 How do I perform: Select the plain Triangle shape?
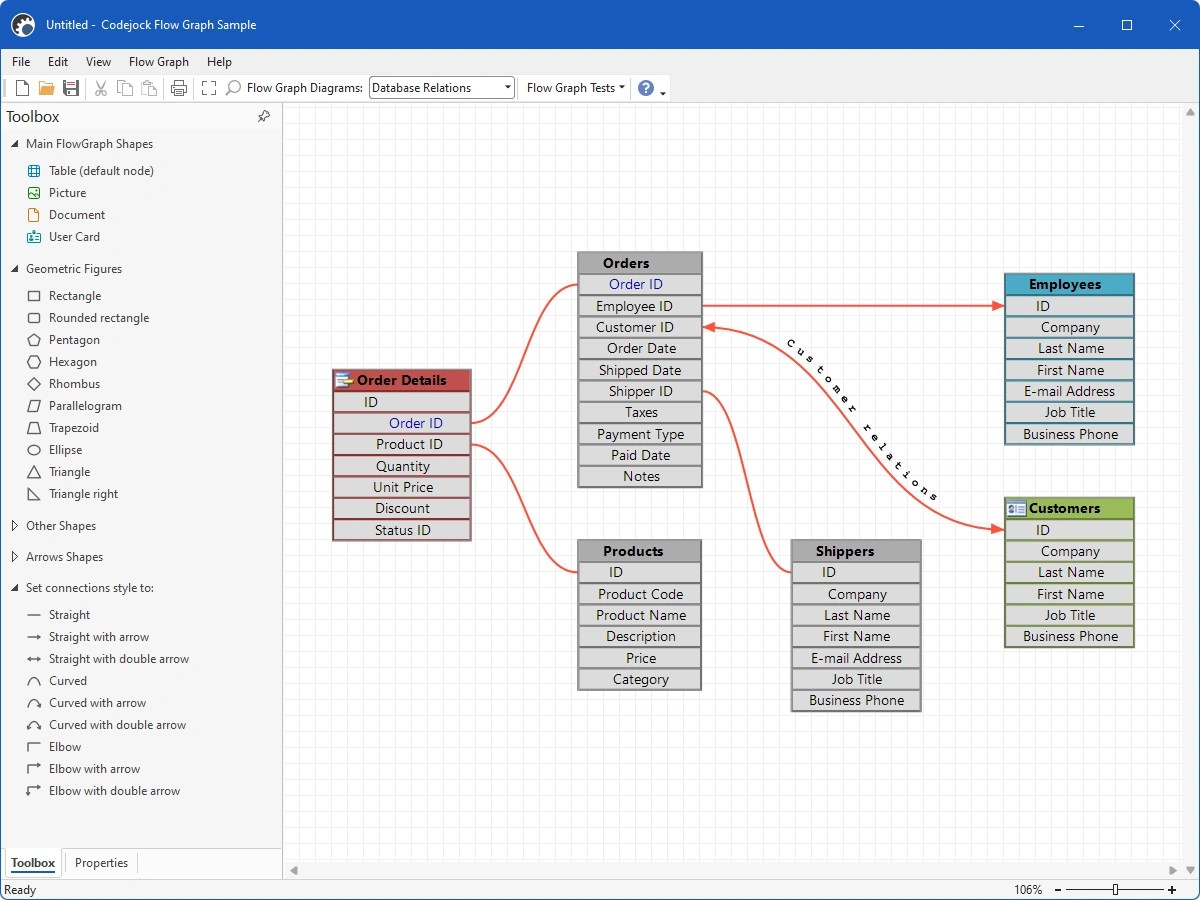[x=69, y=472]
